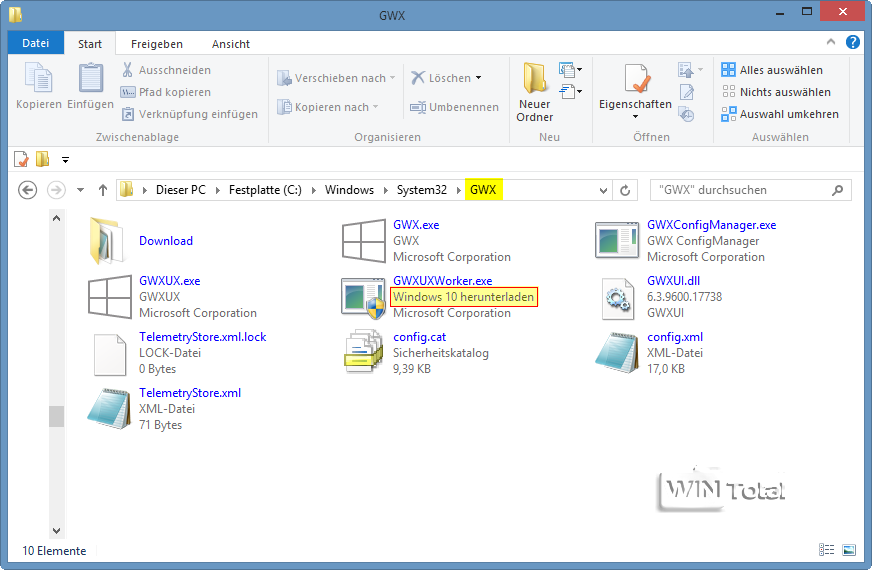Click folder icon in address bar
Image resolution: width=872 pixels, height=570 pixels.
pos(127,190)
